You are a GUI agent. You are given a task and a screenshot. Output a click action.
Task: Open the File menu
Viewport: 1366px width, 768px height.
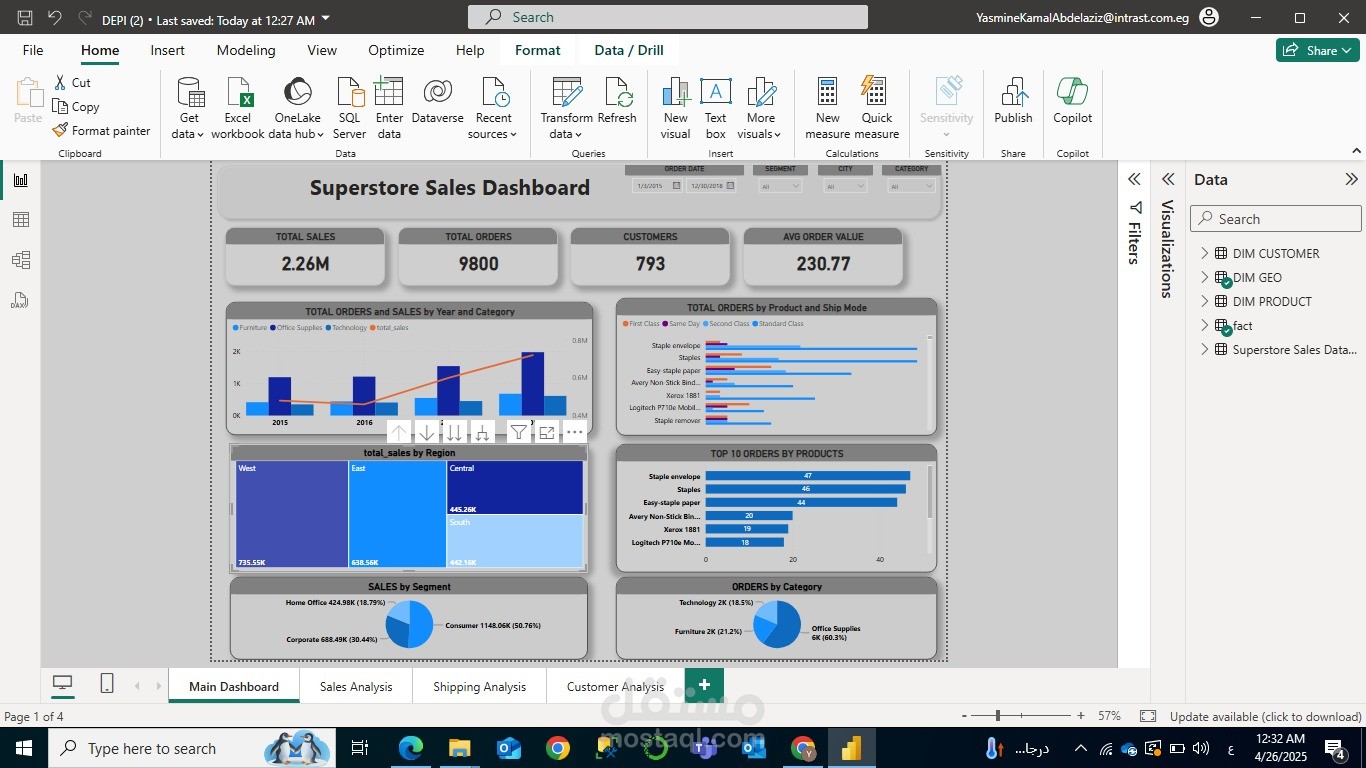(33, 50)
